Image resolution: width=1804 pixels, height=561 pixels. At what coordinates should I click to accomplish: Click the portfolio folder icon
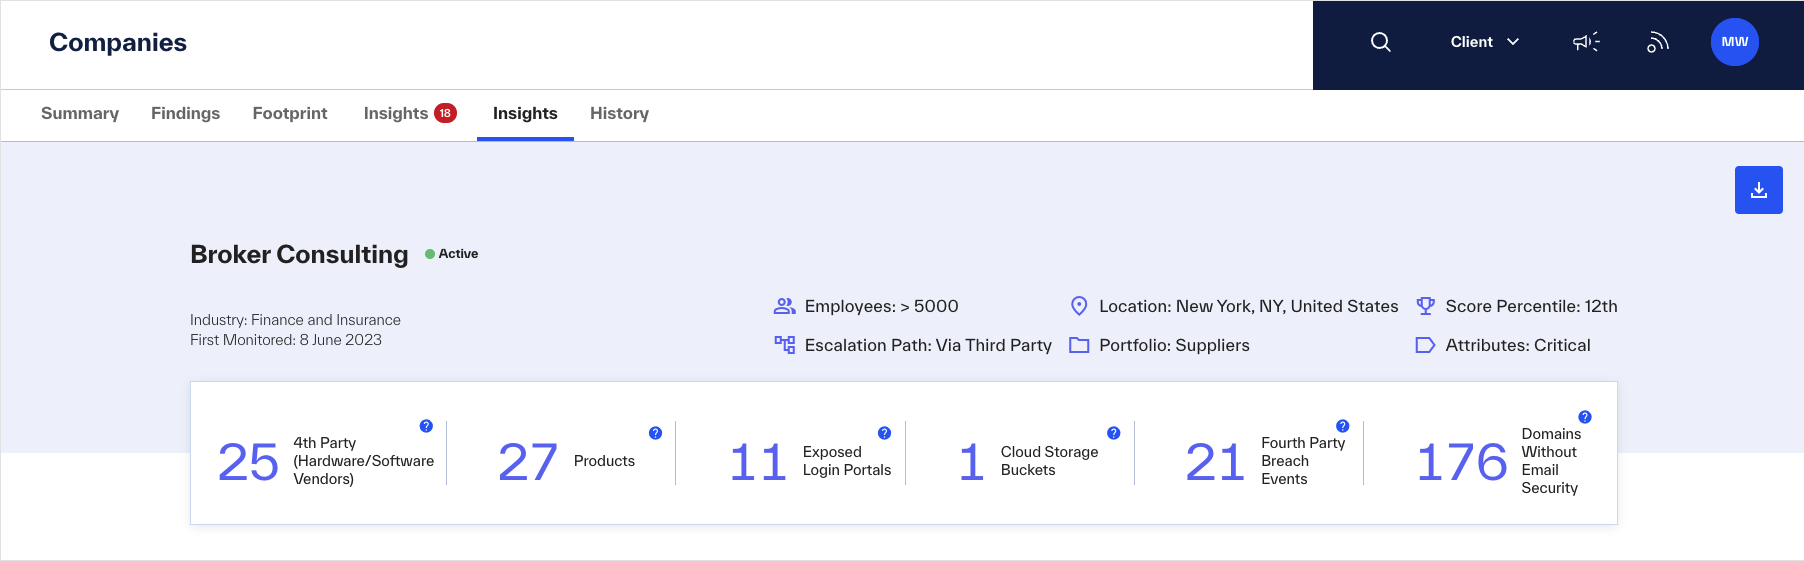point(1079,345)
